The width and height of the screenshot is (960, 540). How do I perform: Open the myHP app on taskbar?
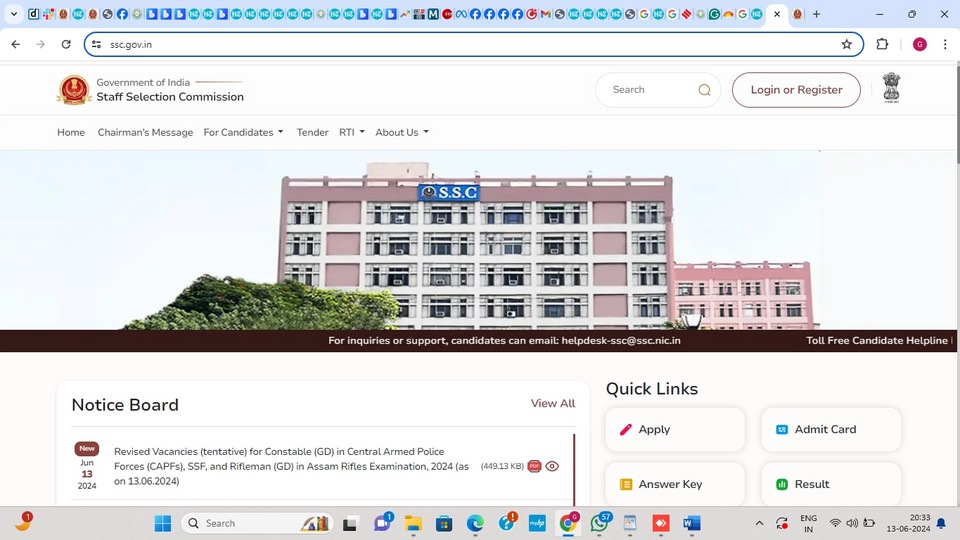click(x=537, y=523)
